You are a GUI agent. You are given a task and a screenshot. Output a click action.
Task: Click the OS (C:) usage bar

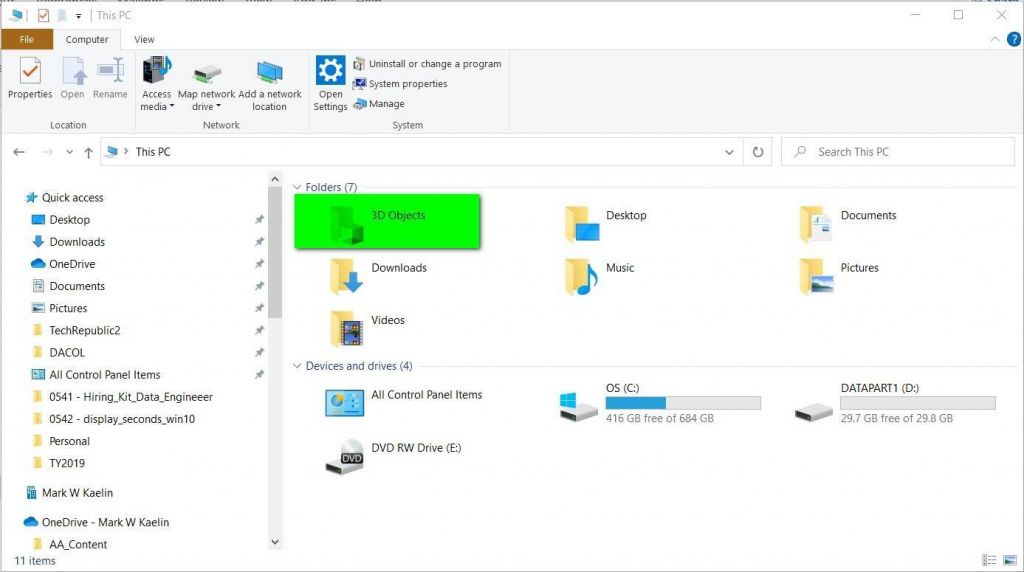coord(683,403)
